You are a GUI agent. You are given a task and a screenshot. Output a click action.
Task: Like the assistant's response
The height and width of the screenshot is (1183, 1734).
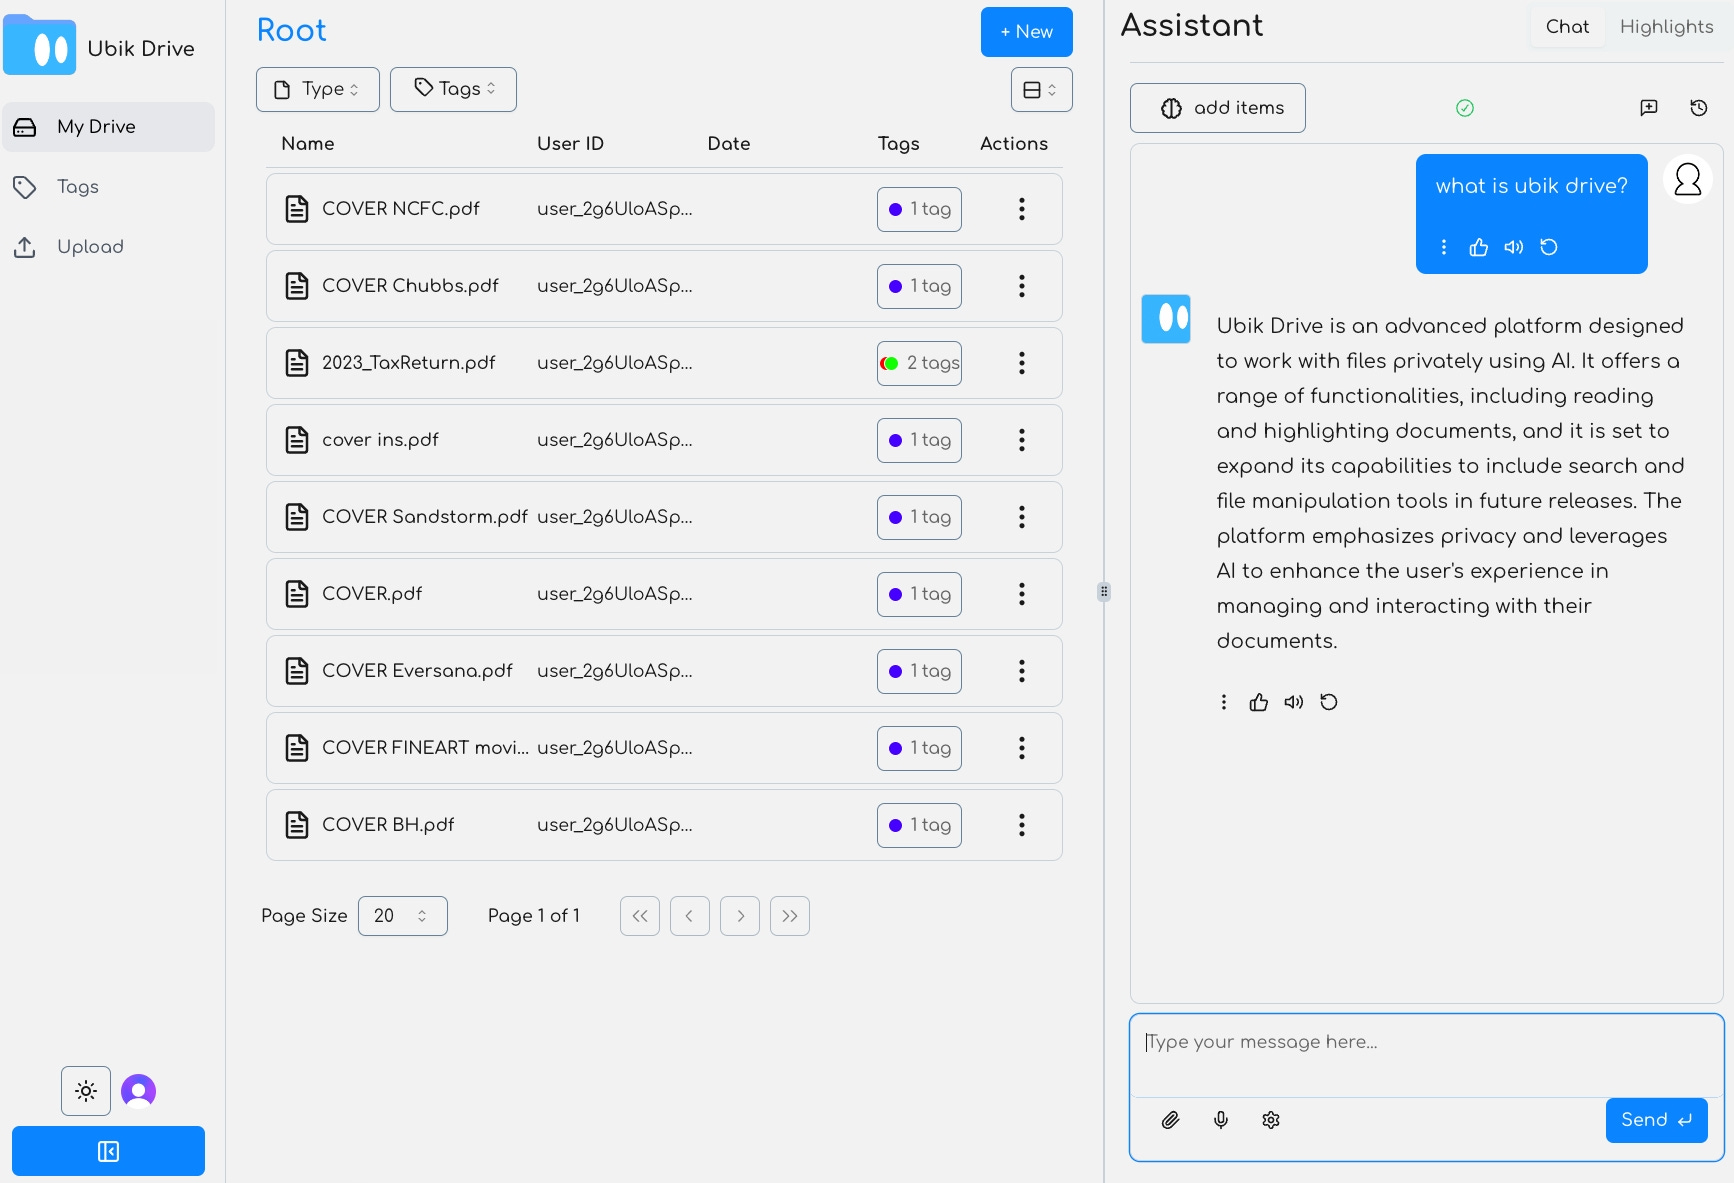pyautogui.click(x=1259, y=702)
